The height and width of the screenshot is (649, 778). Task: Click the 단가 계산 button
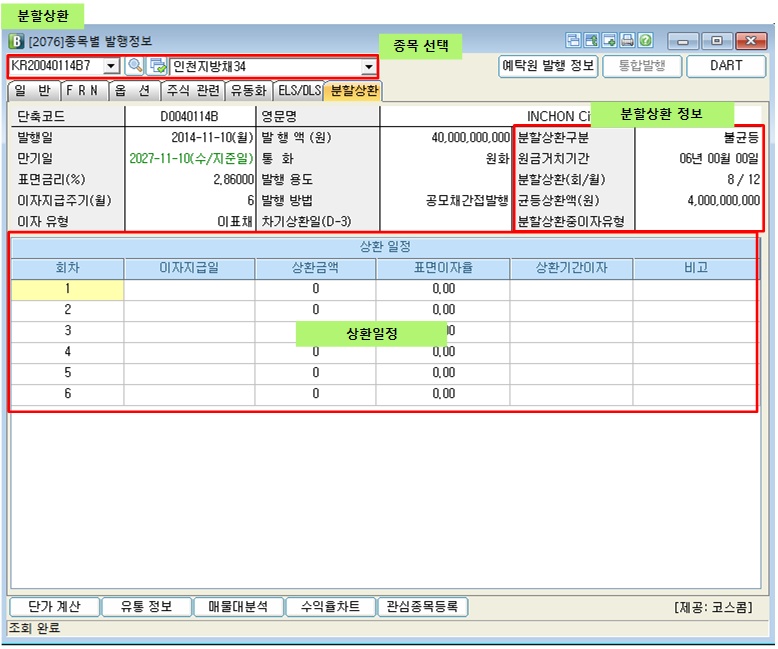54,607
